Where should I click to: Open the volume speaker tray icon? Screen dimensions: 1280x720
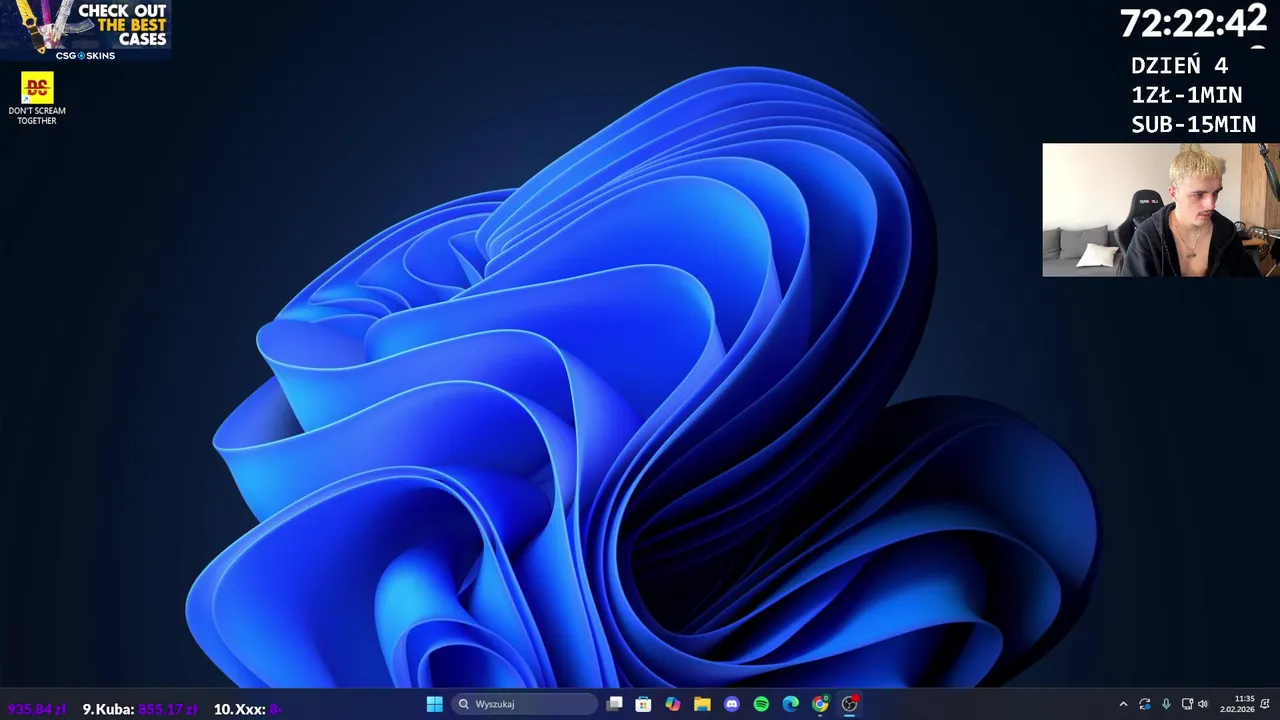coord(1203,704)
